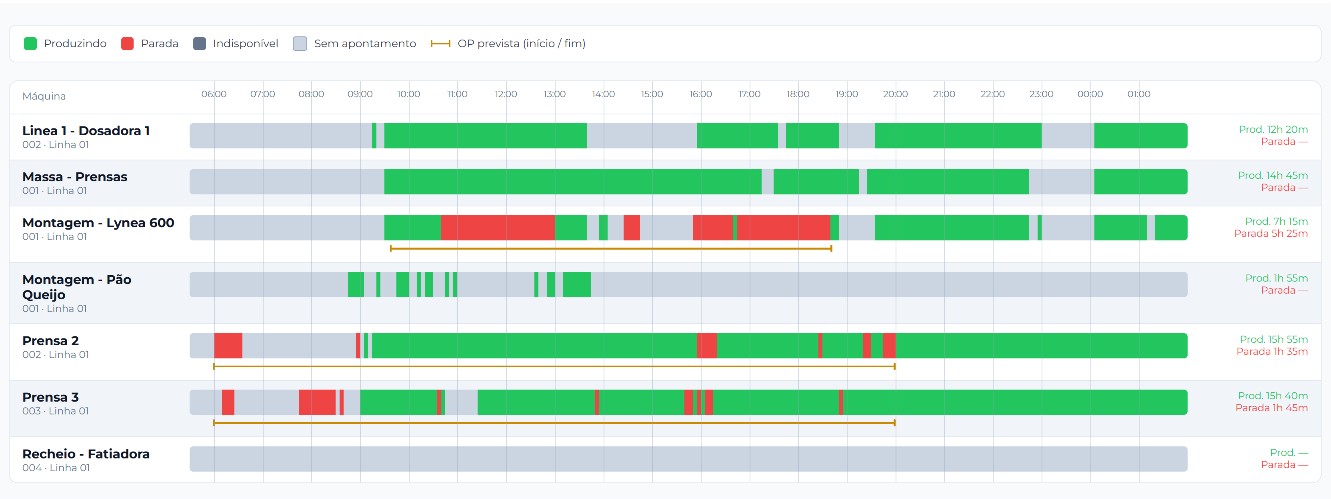Click the Prod. 1h 55m total

(x=1276, y=278)
